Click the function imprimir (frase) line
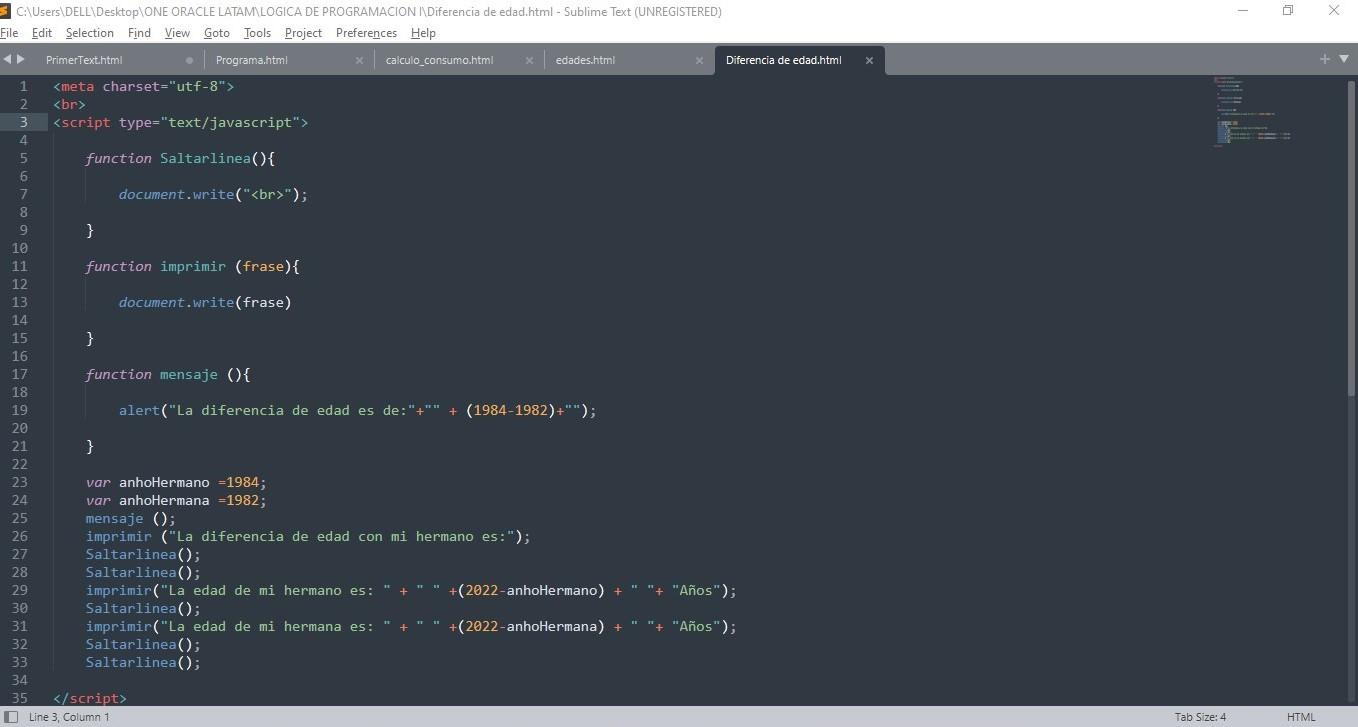The height and width of the screenshot is (727, 1358). tap(193, 266)
